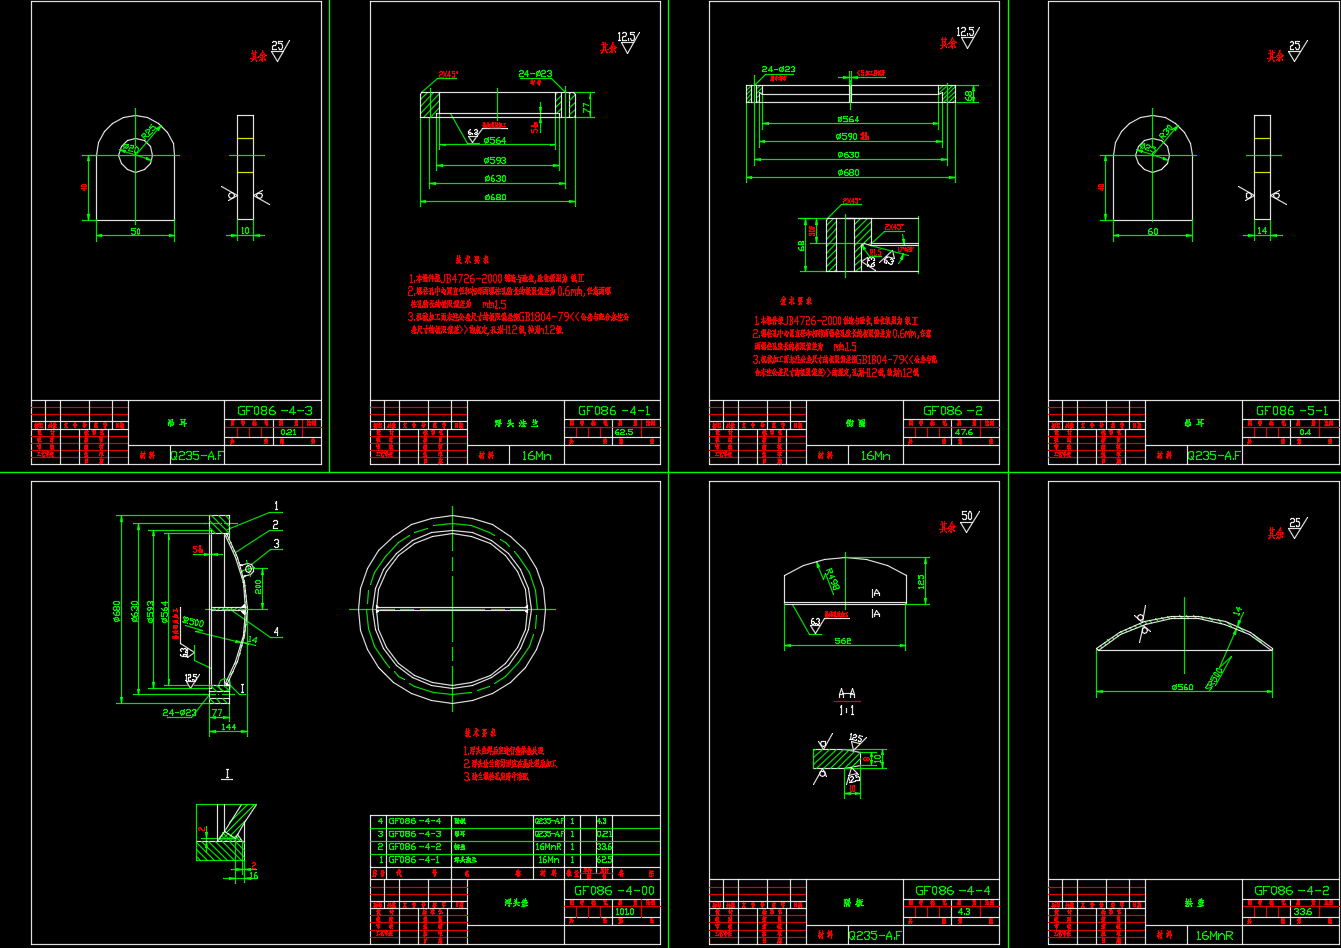Click the 50 width dimension of lifting lug
The width and height of the screenshot is (1341, 948).
[135, 232]
